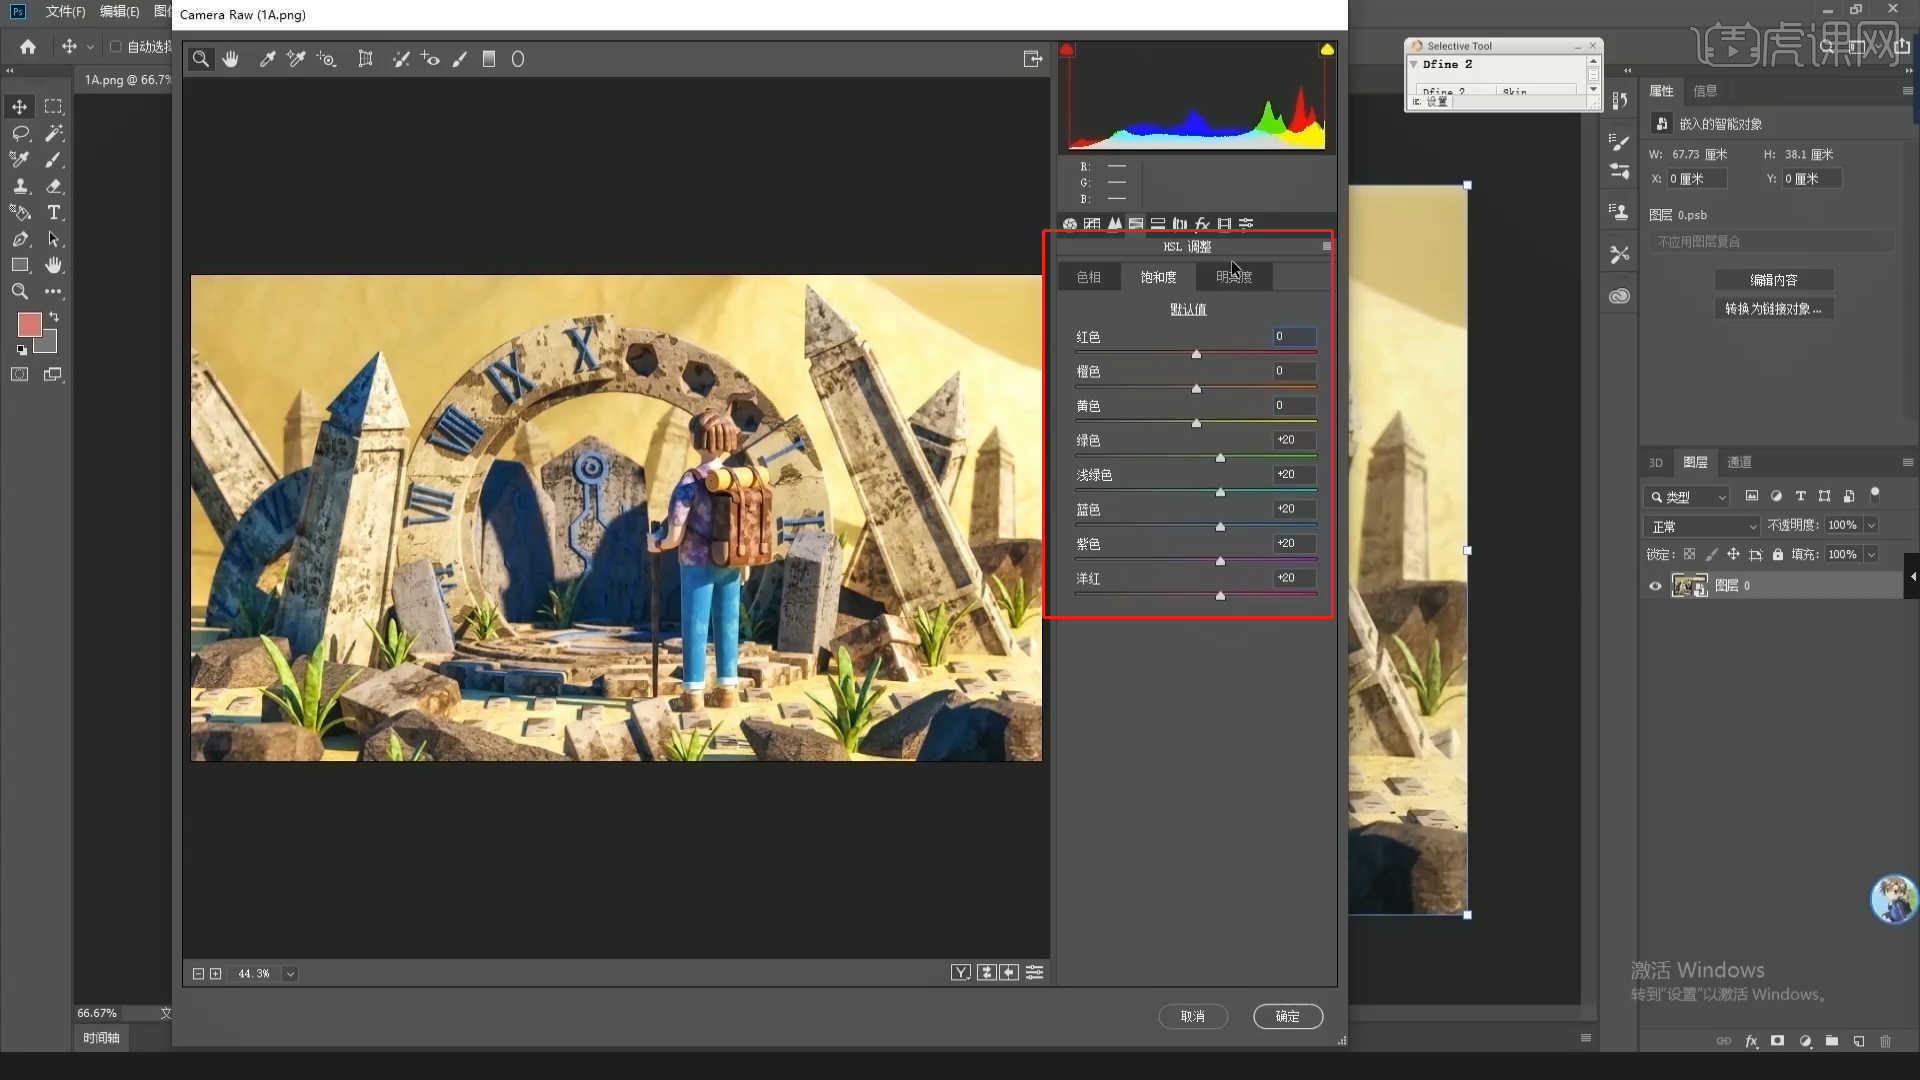Screen dimensions: 1920x1080
Task: Select the Red Eye Removal tool
Action: 430,59
